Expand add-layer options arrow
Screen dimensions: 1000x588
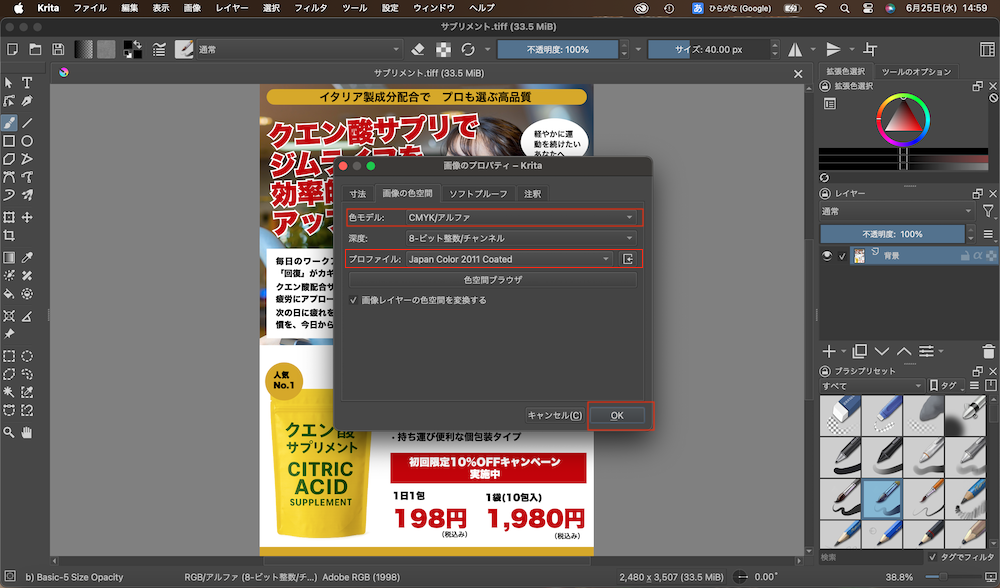[844, 351]
